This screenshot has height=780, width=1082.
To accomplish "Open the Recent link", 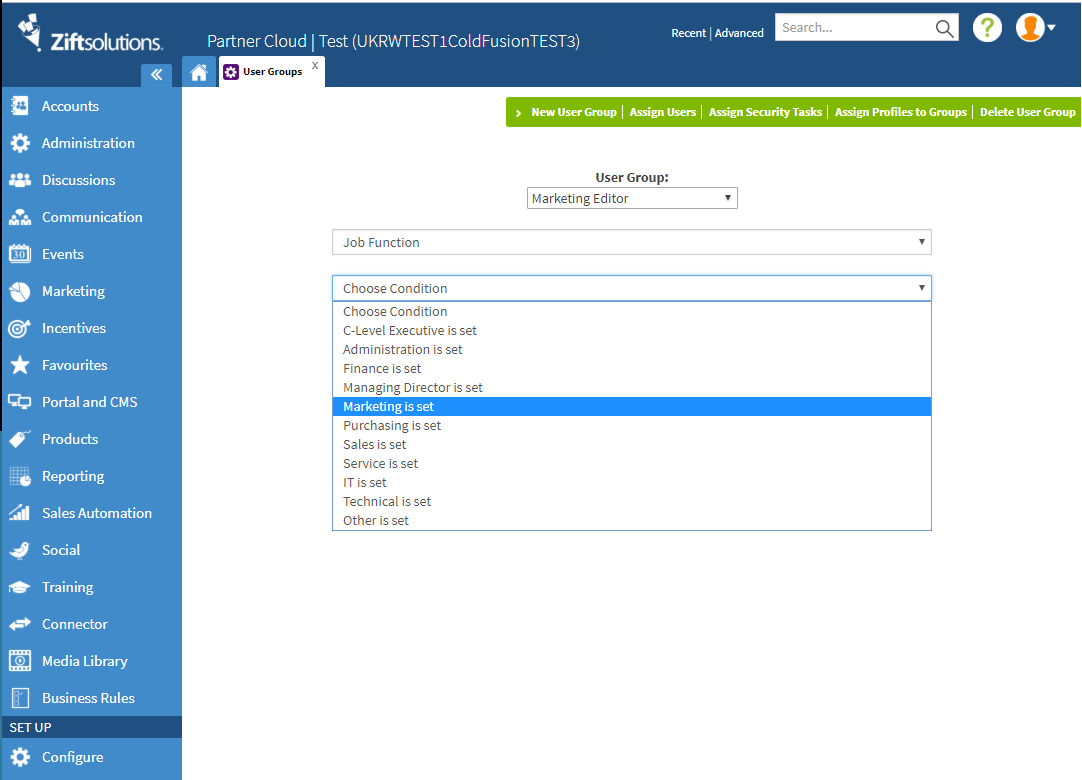I will pos(688,33).
